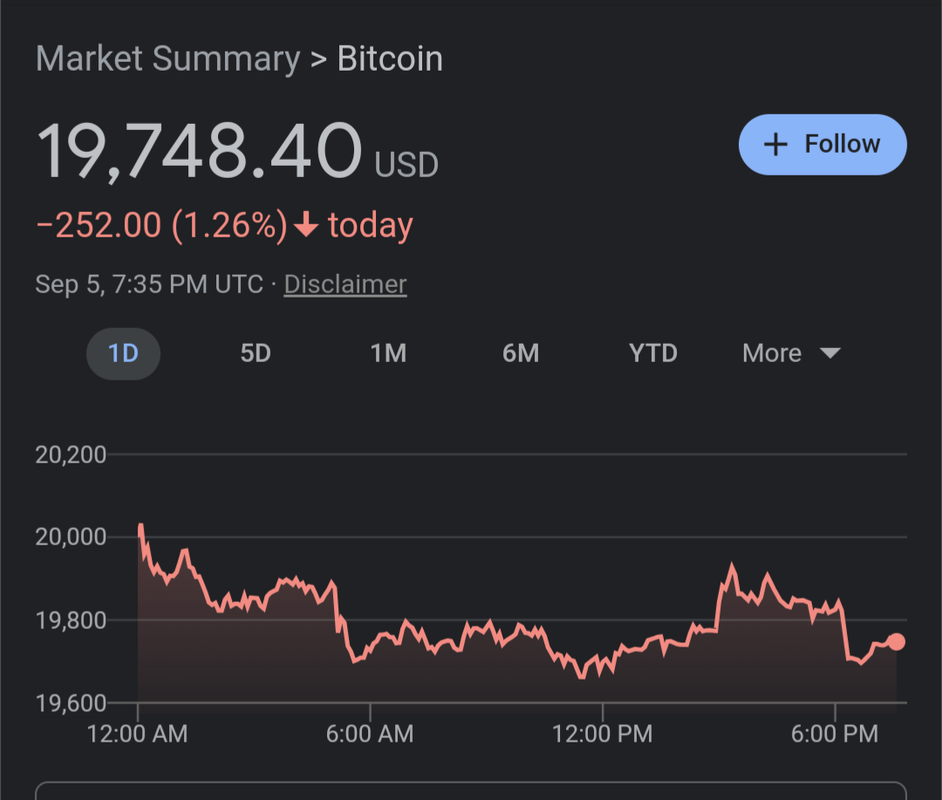Expand the More time ranges dropdown
942x800 pixels.
point(790,353)
